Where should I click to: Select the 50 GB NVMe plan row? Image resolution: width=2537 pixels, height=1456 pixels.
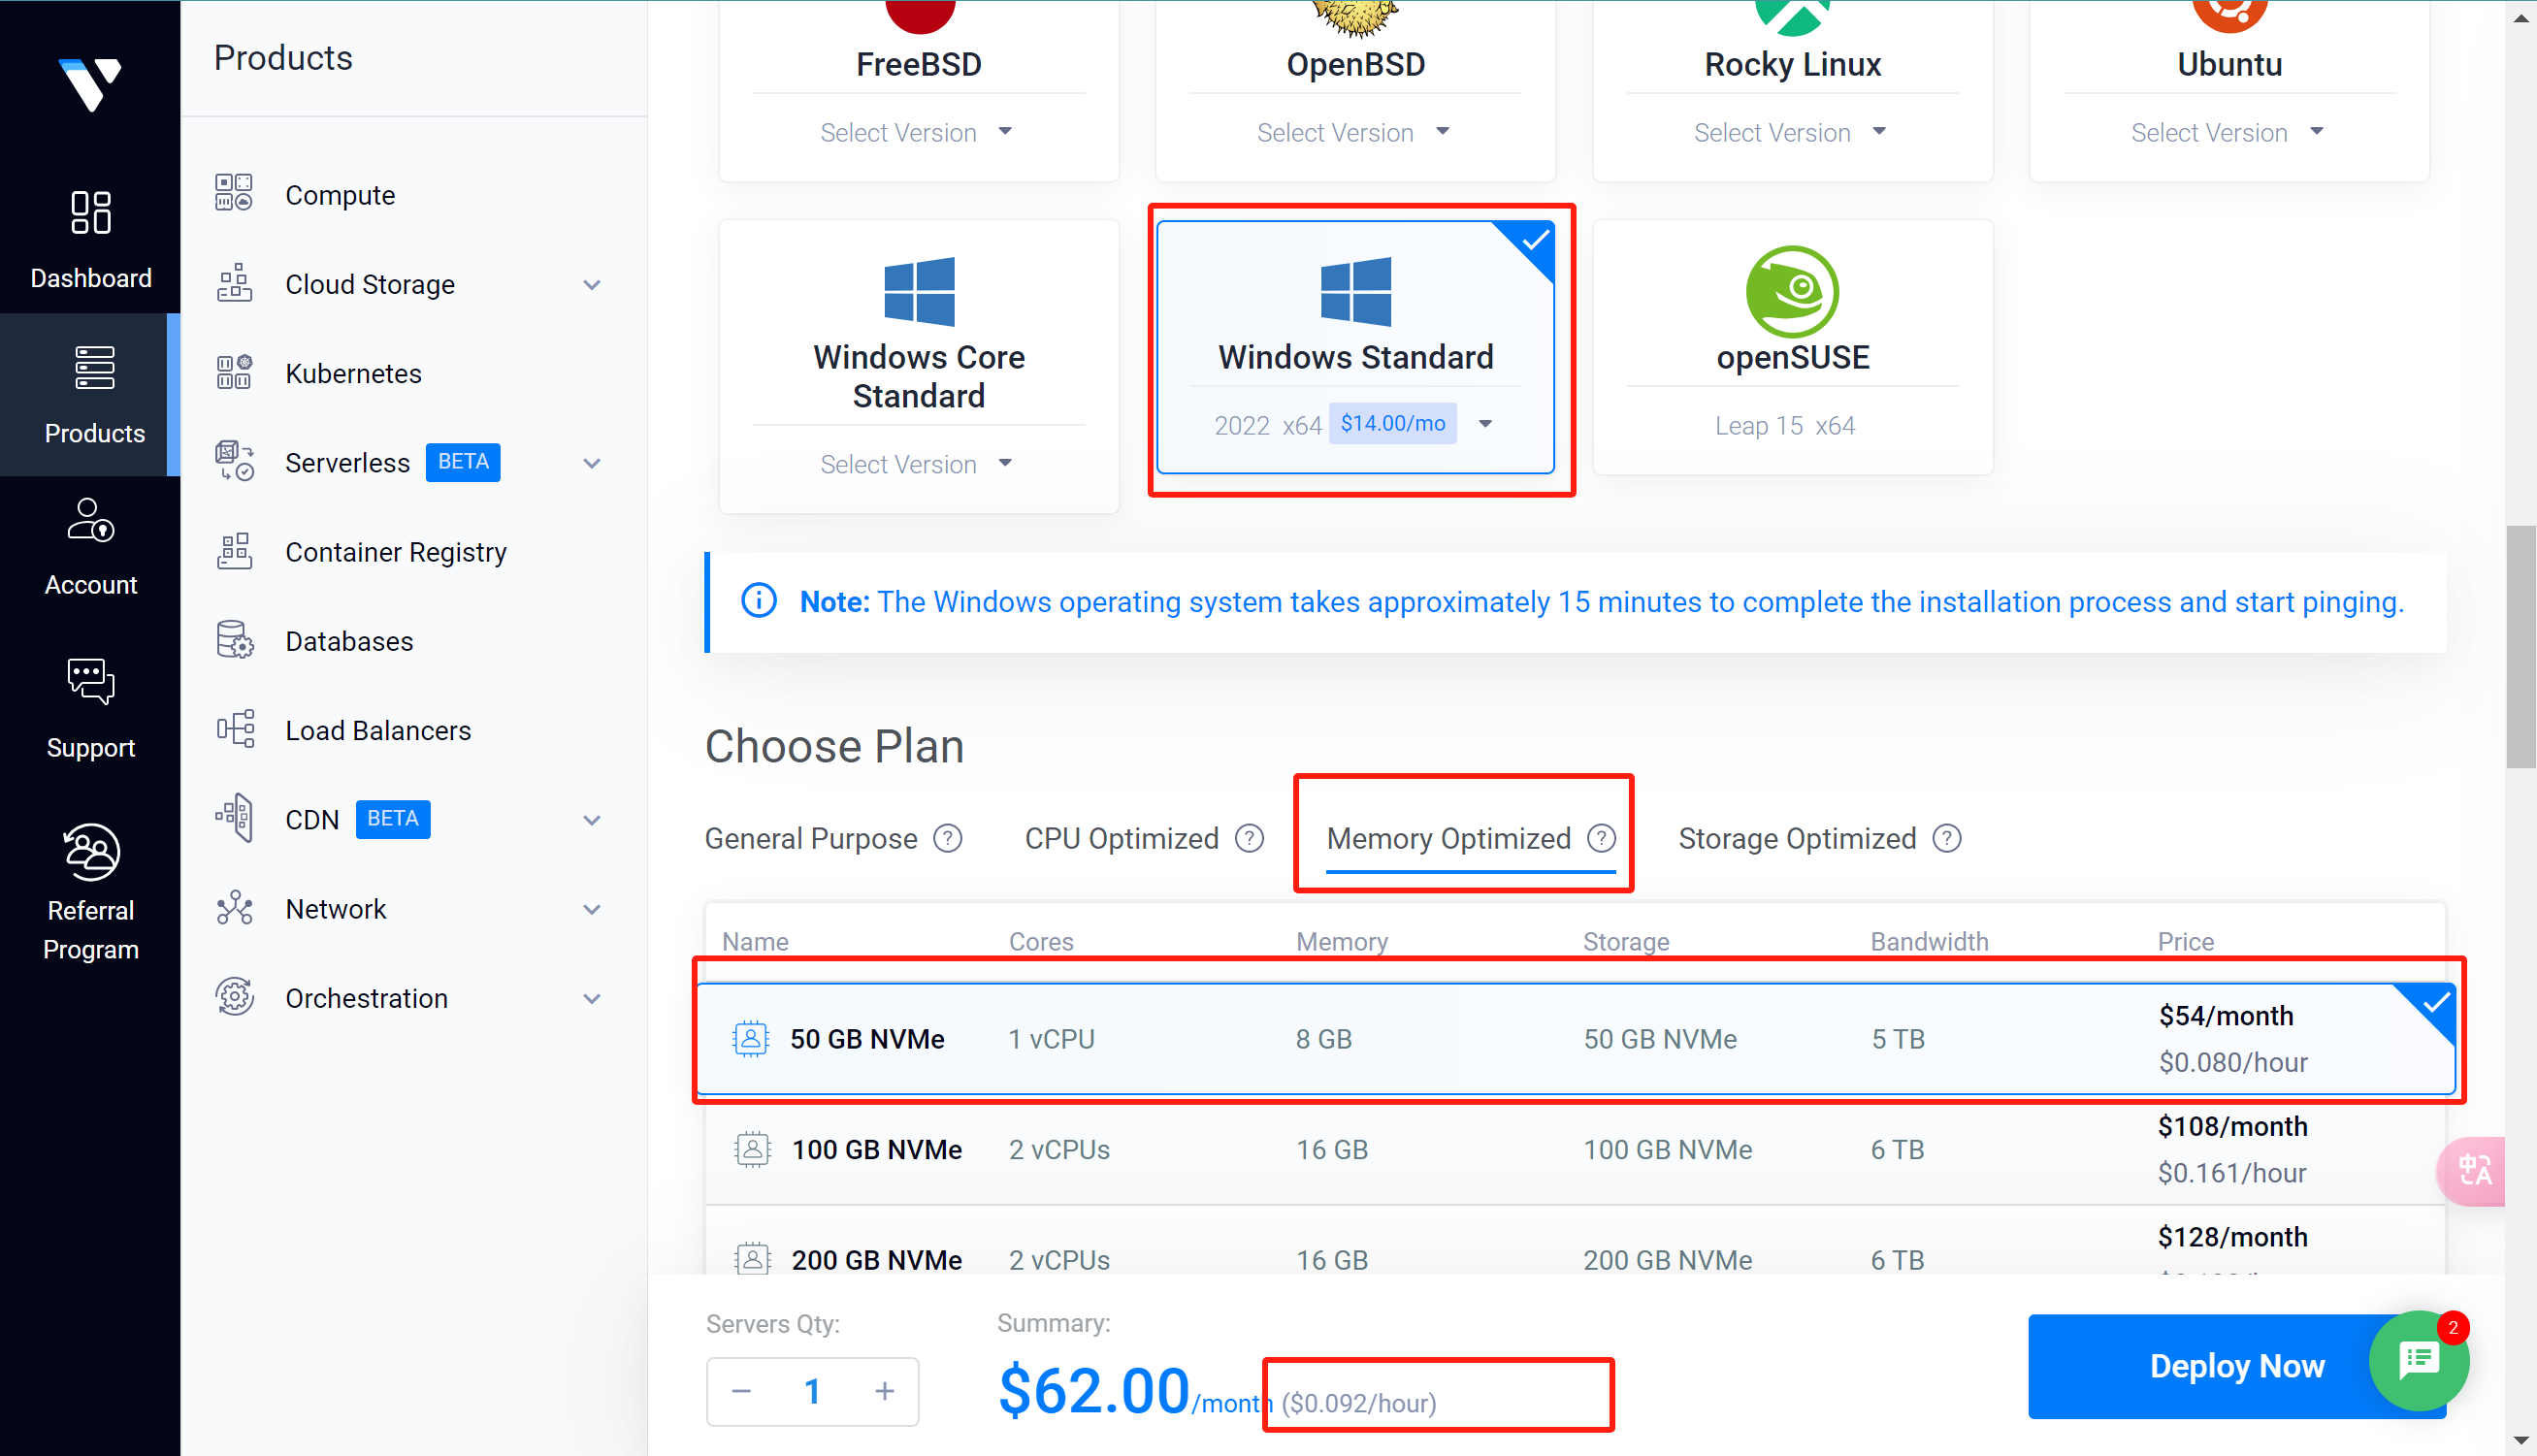point(1575,1038)
